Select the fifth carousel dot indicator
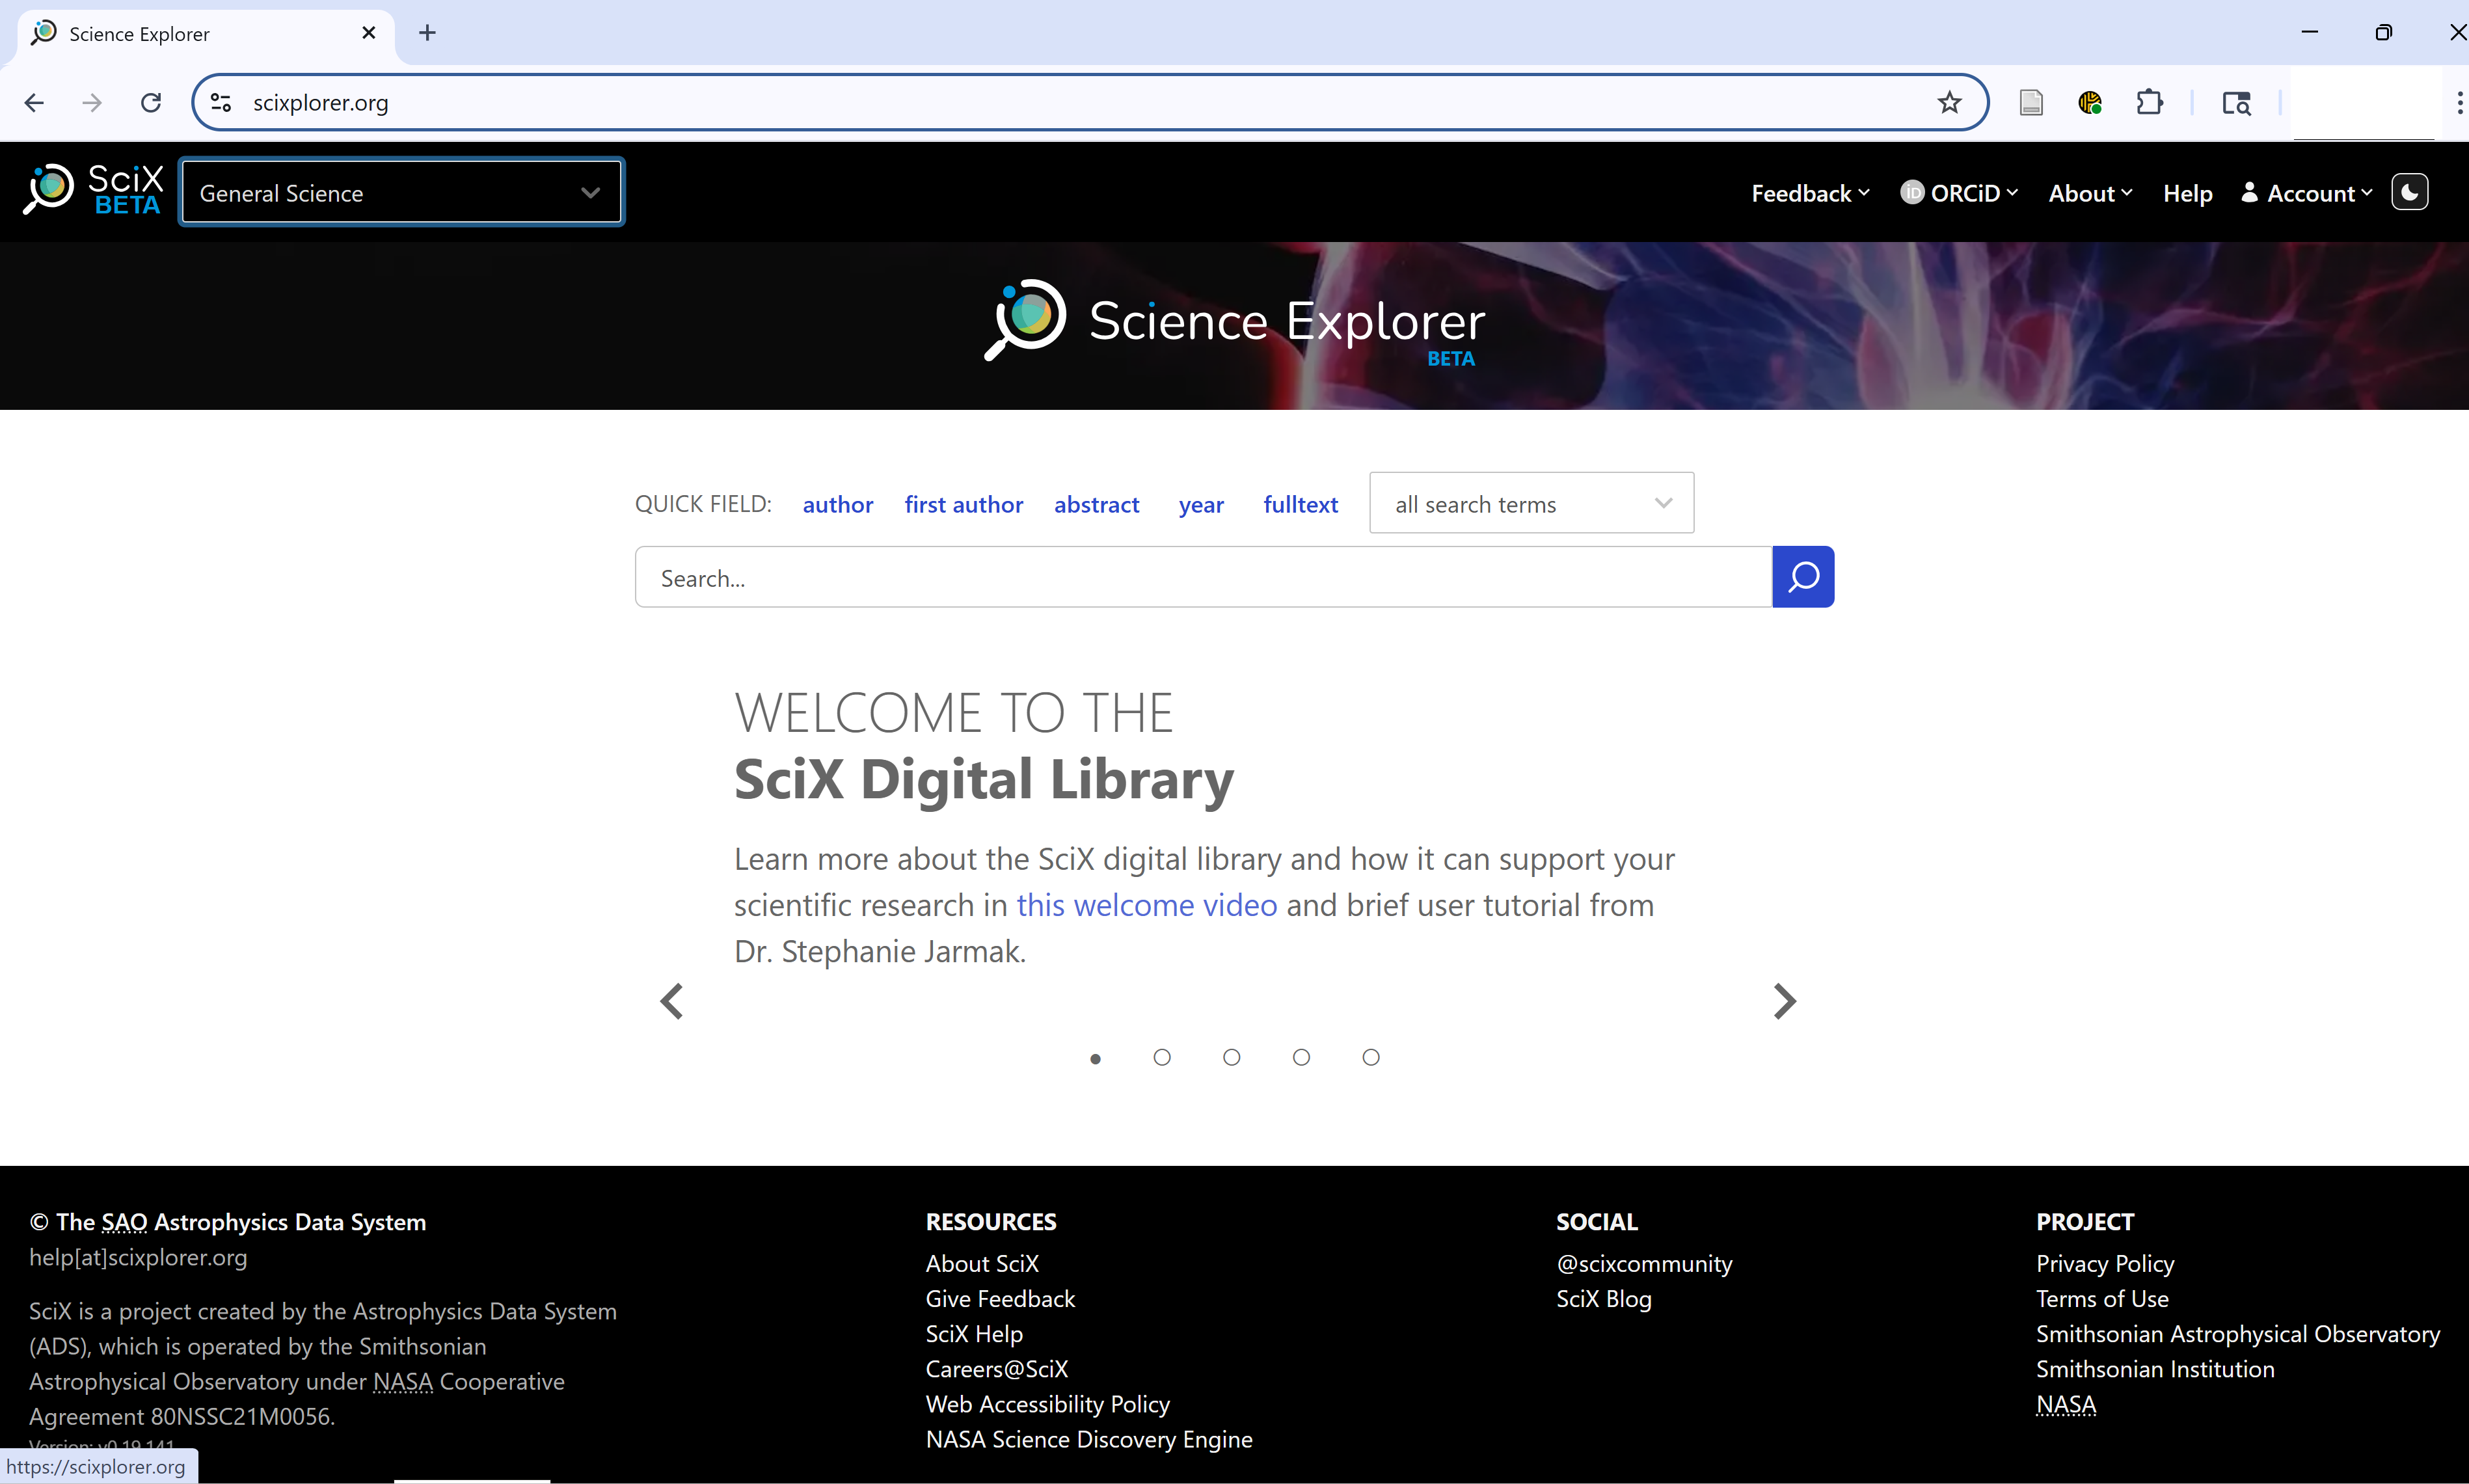Screen dimensions: 2469x1484 coord(1371,1057)
